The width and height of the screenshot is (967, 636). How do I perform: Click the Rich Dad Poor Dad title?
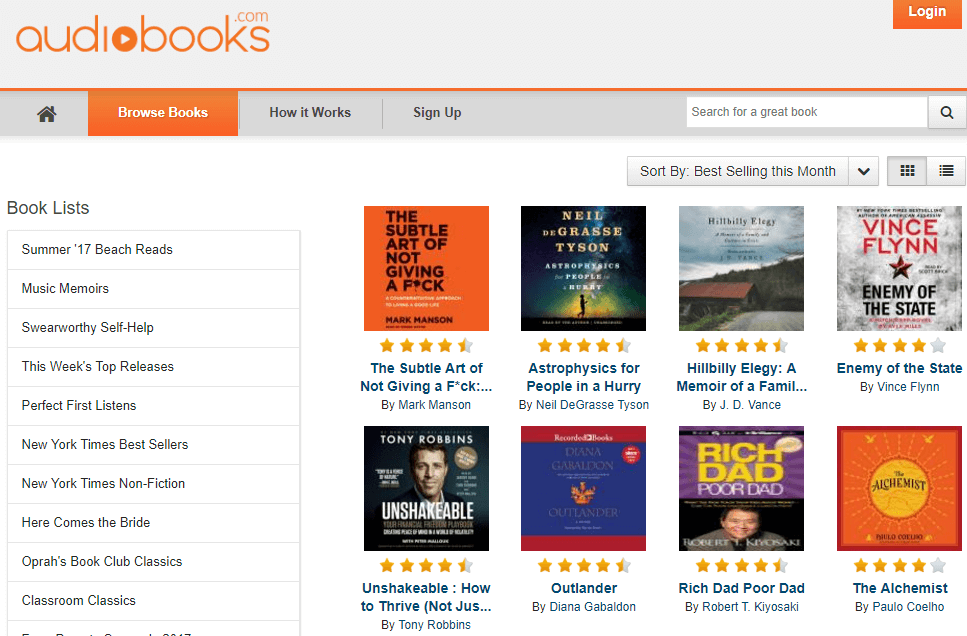tap(741, 589)
